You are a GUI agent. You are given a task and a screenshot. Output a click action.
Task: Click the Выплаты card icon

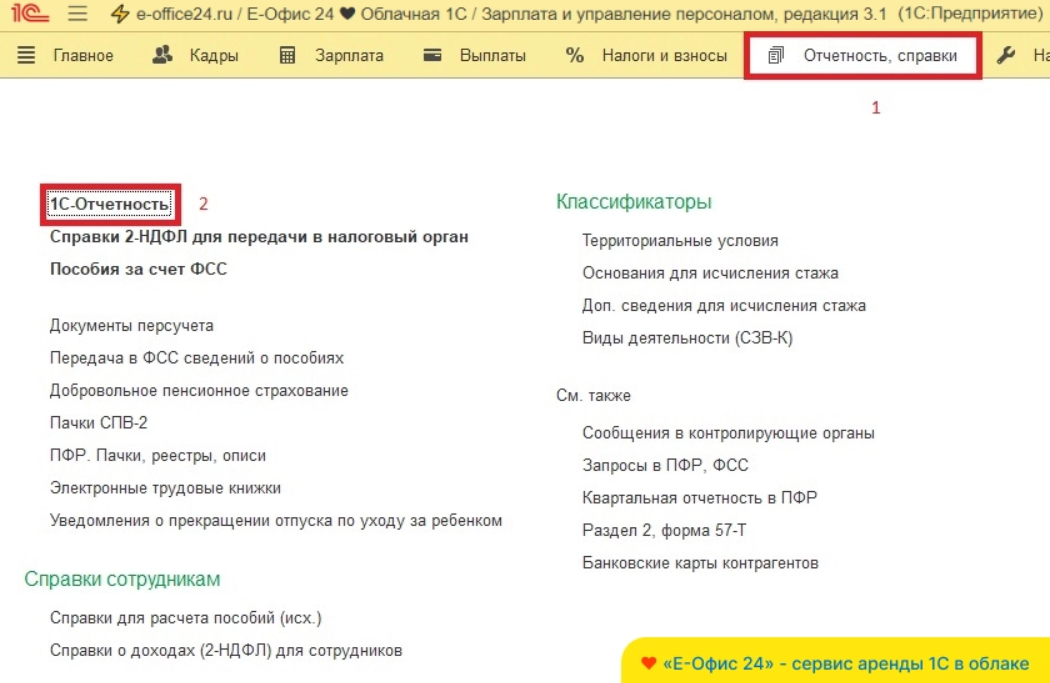click(x=432, y=56)
